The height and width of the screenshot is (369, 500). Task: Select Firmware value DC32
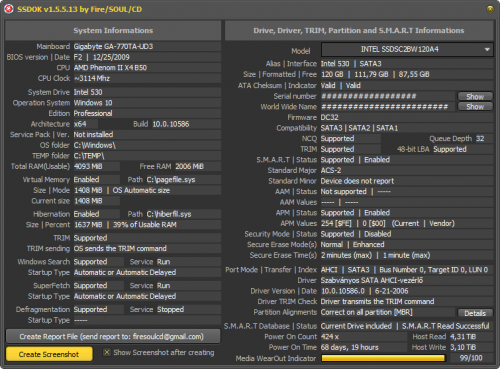[330, 117]
